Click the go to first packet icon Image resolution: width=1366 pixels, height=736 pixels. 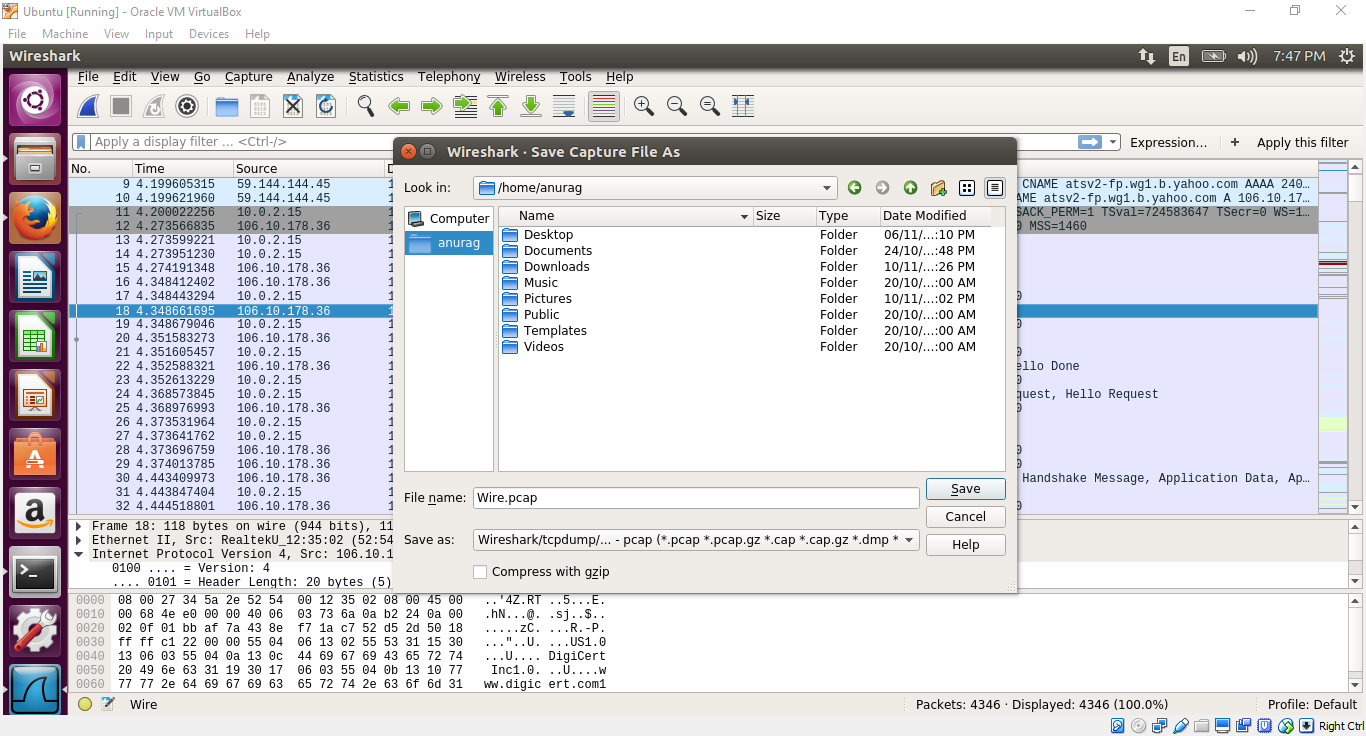(498, 106)
